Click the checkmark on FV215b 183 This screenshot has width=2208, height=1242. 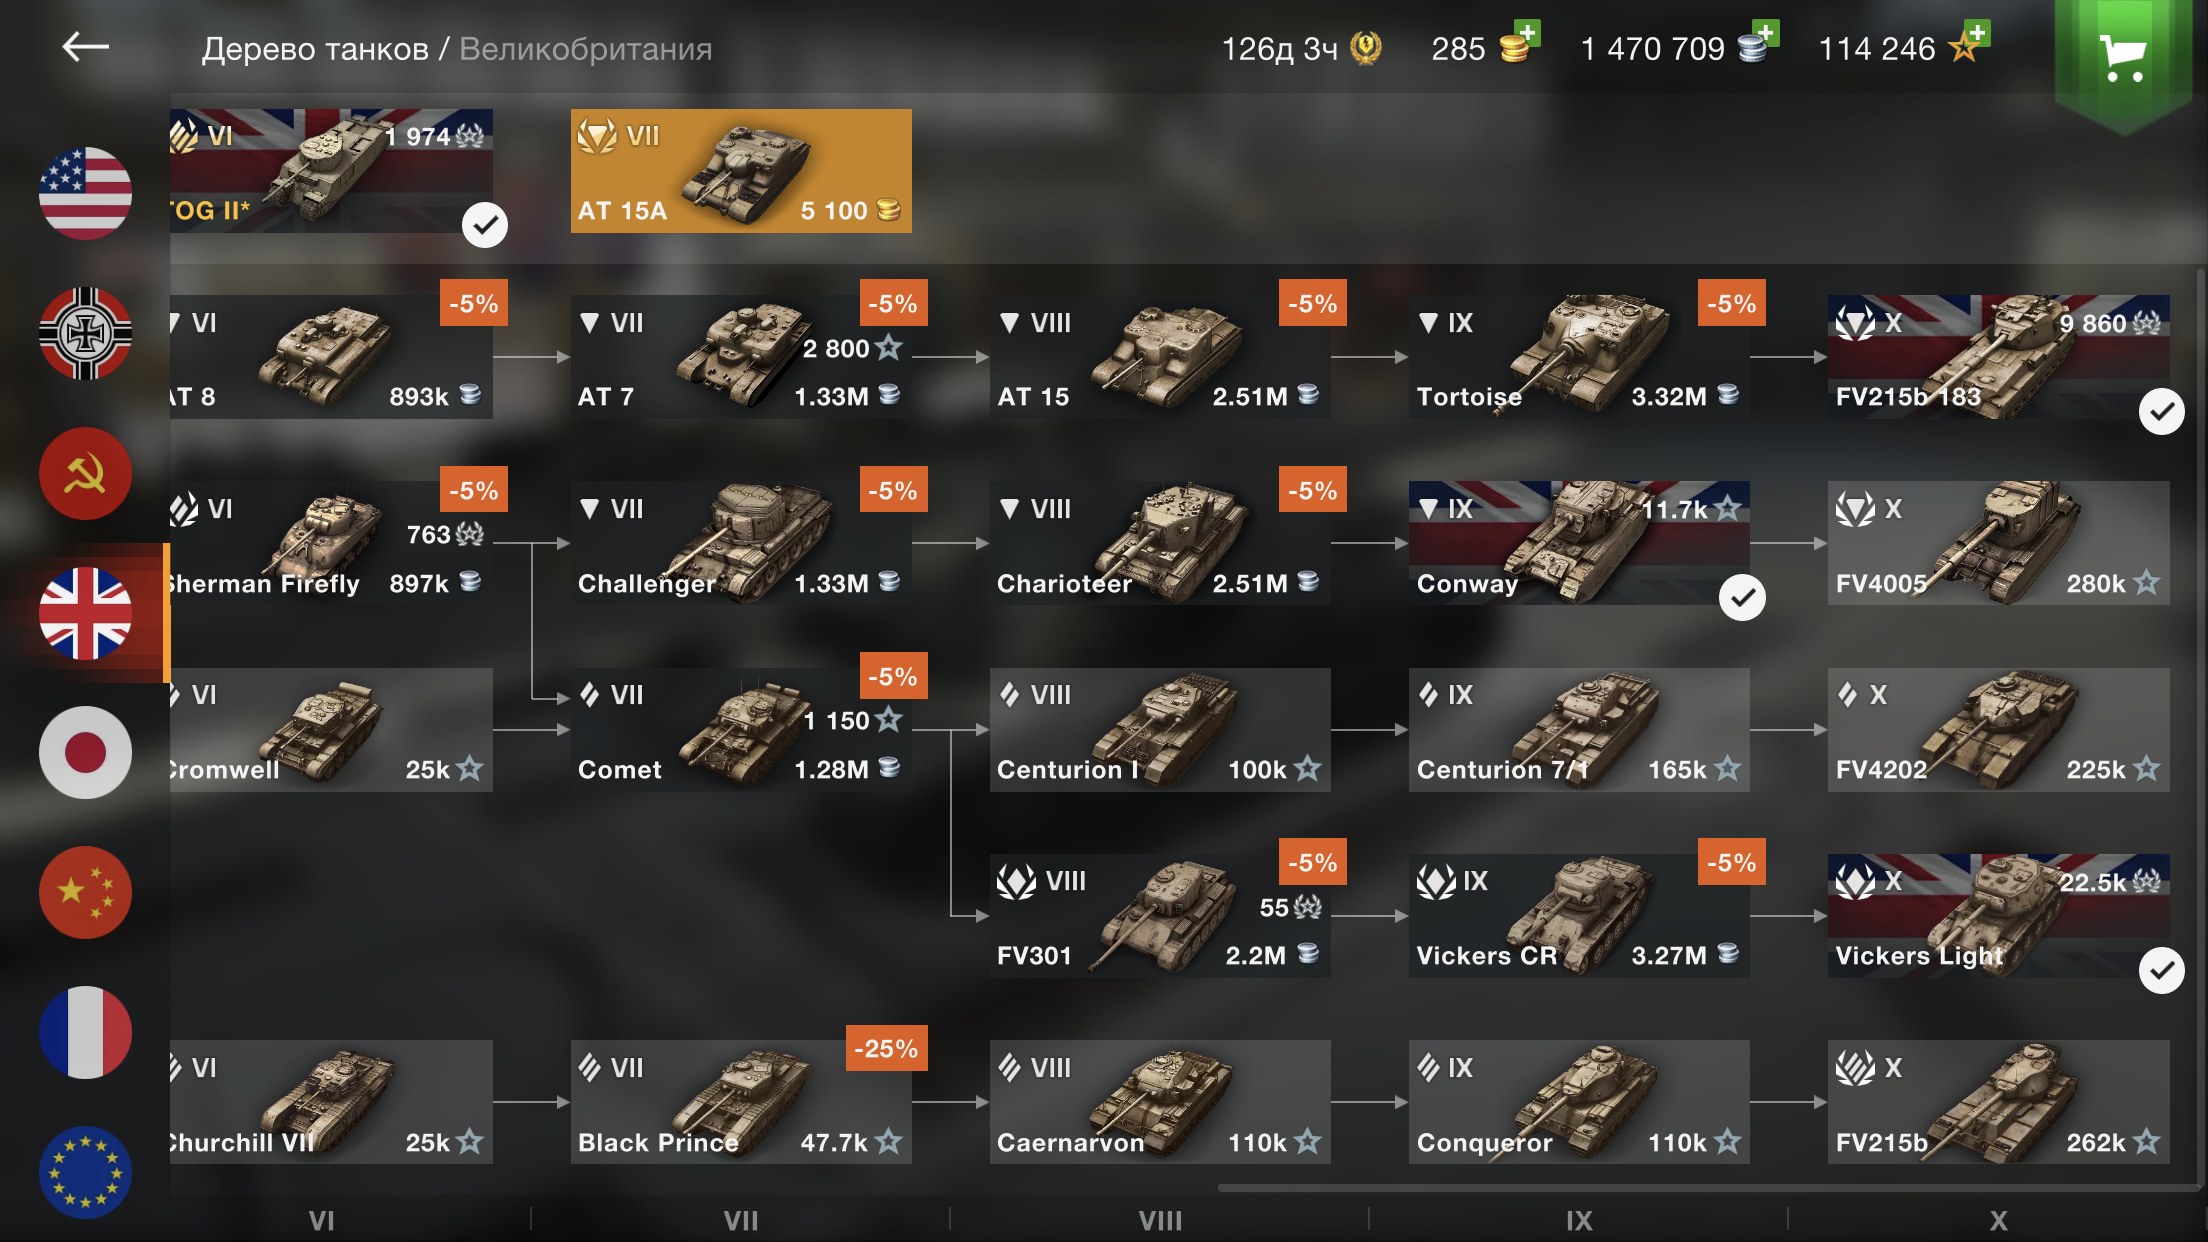[x=2161, y=411]
